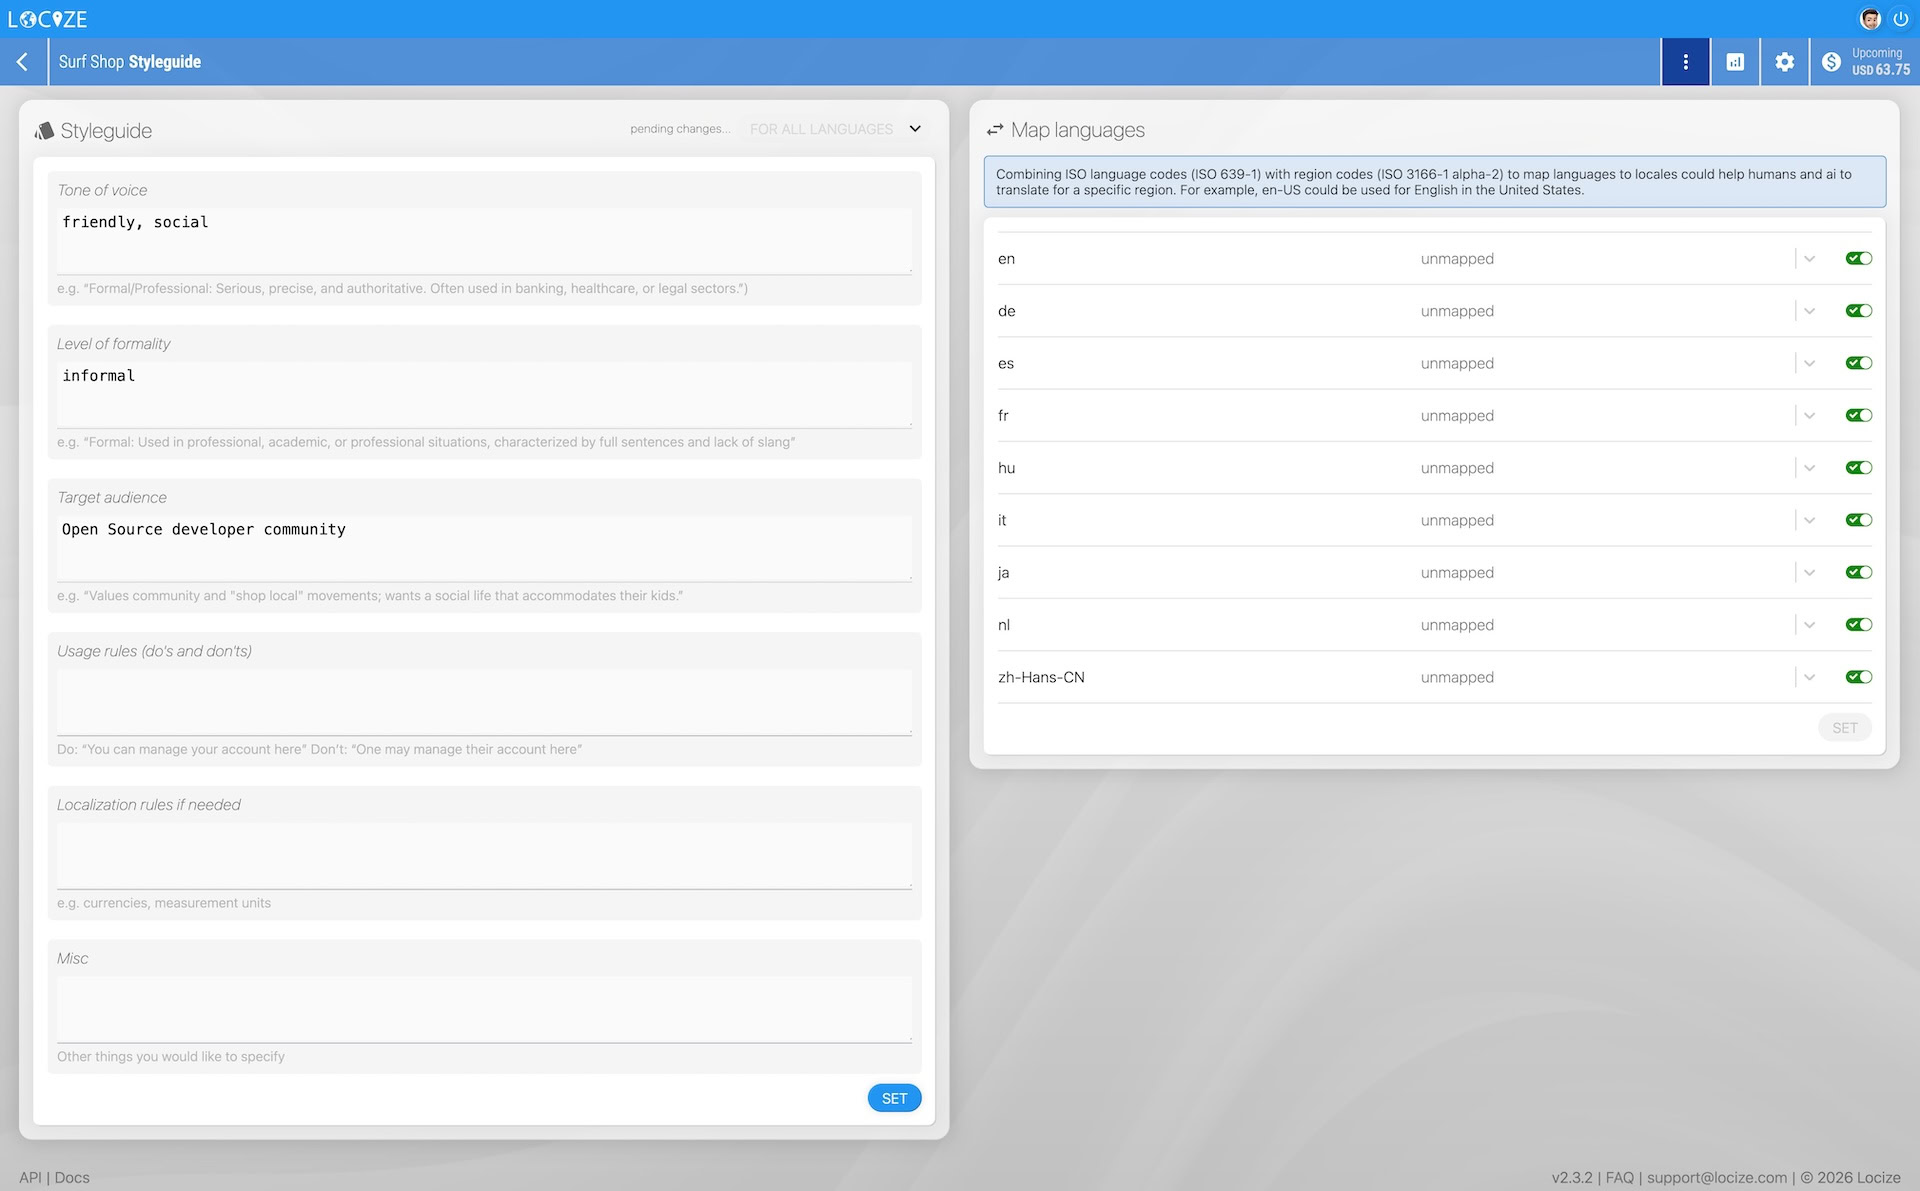
Task: Click into the Misc text area
Action: coord(484,1008)
